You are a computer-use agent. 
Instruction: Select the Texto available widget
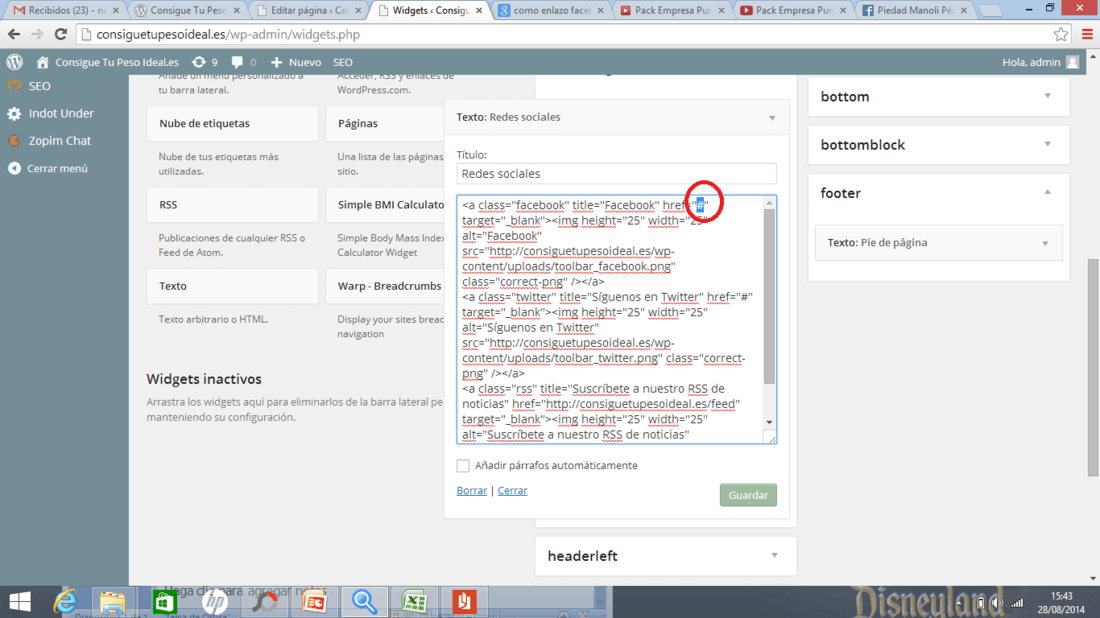click(x=232, y=286)
